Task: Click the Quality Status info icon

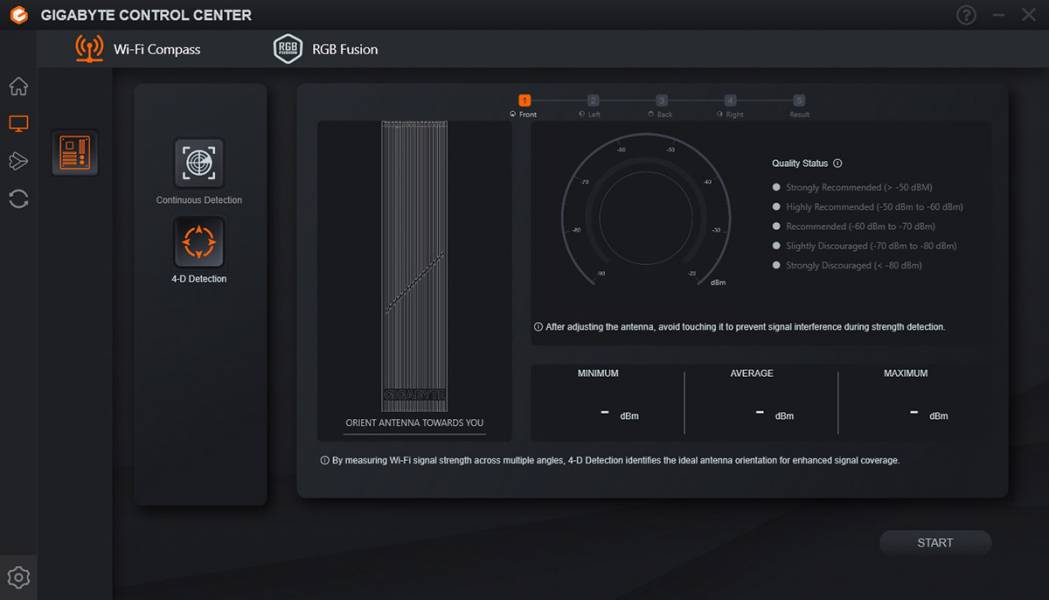Action: click(838, 163)
